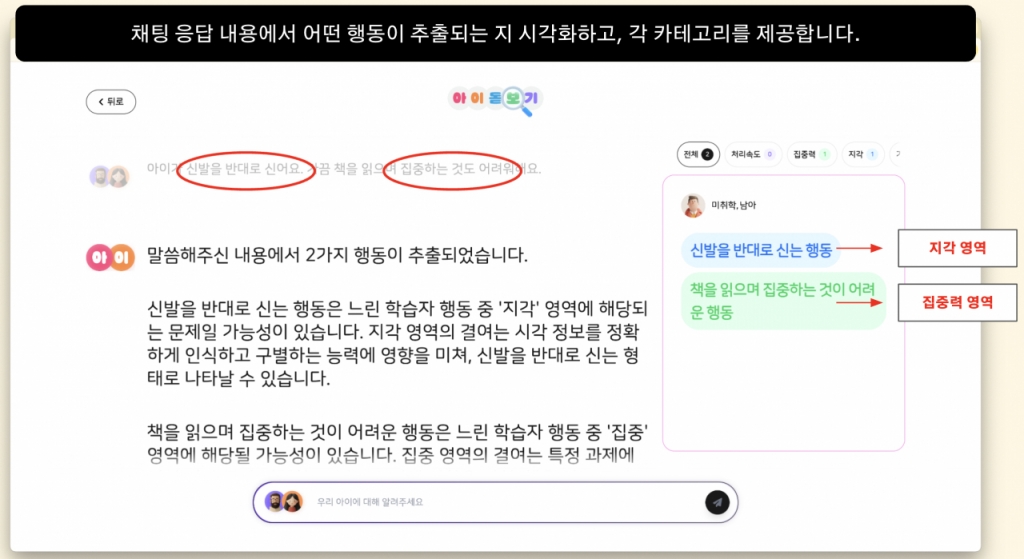Screen dimensions: 1024x559
Task: Click the child avatar labeled 미취학, 남아
Action: [x=692, y=205]
